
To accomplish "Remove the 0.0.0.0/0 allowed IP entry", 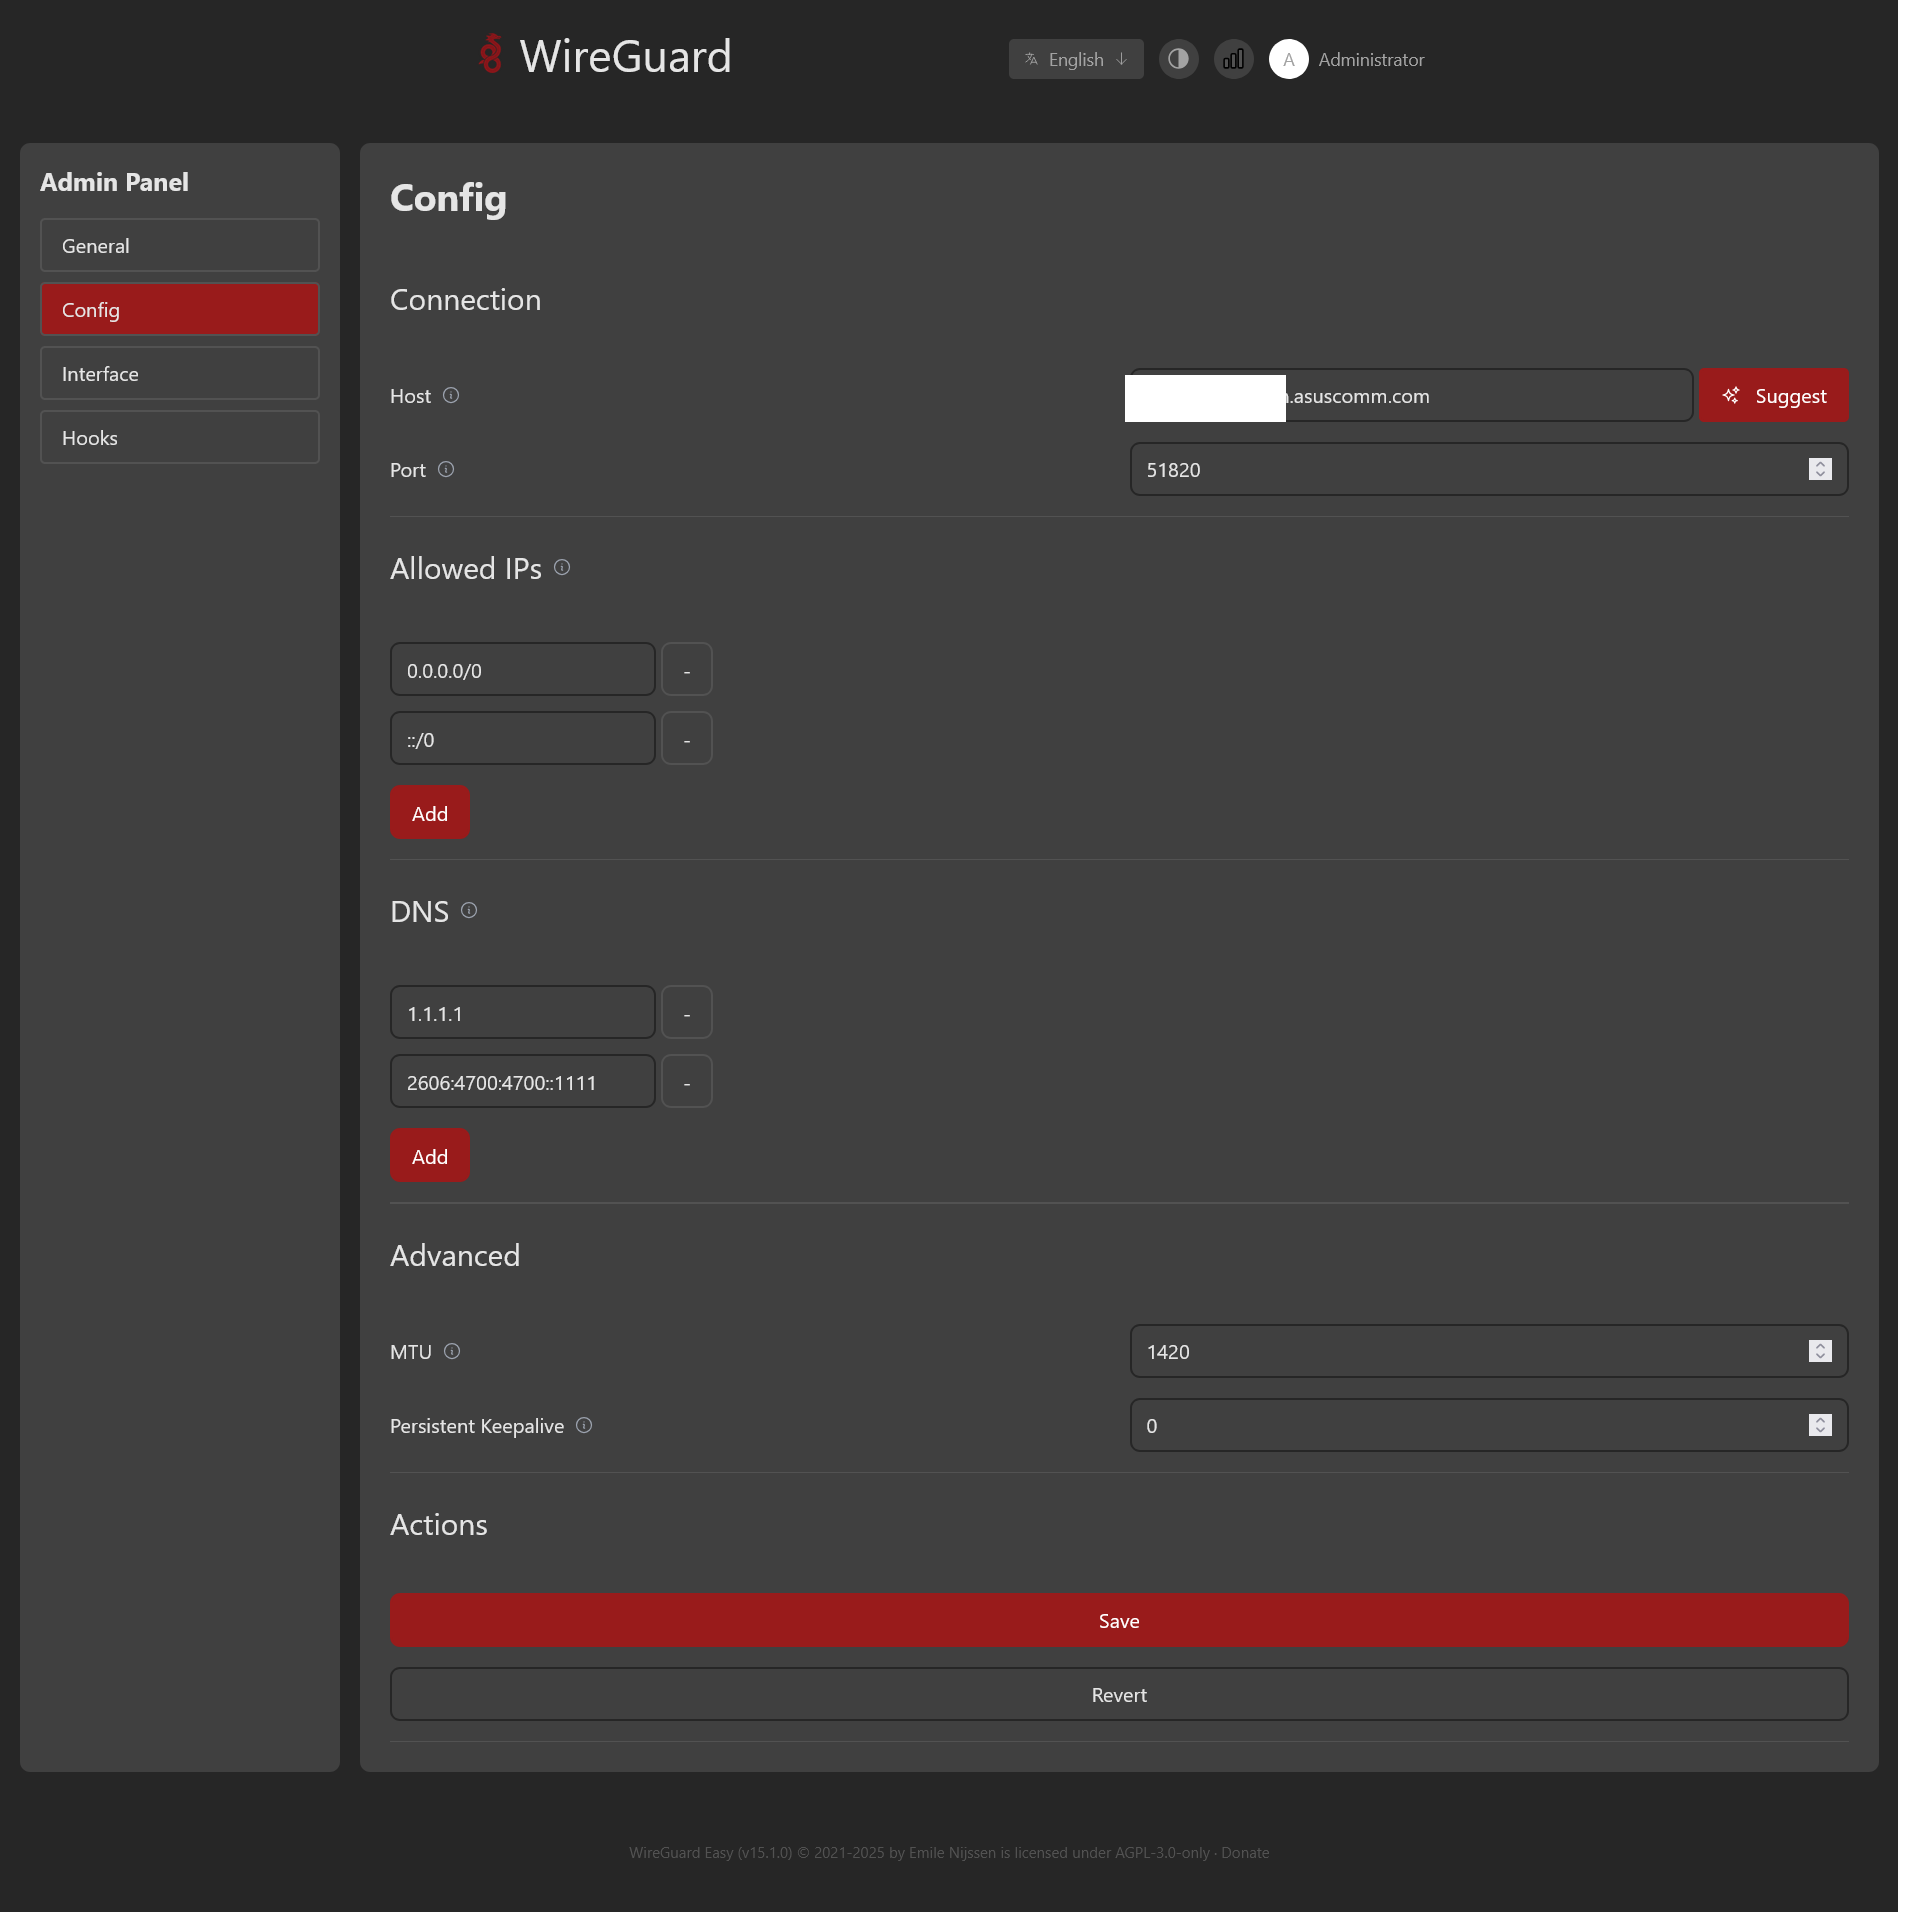I will [686, 670].
